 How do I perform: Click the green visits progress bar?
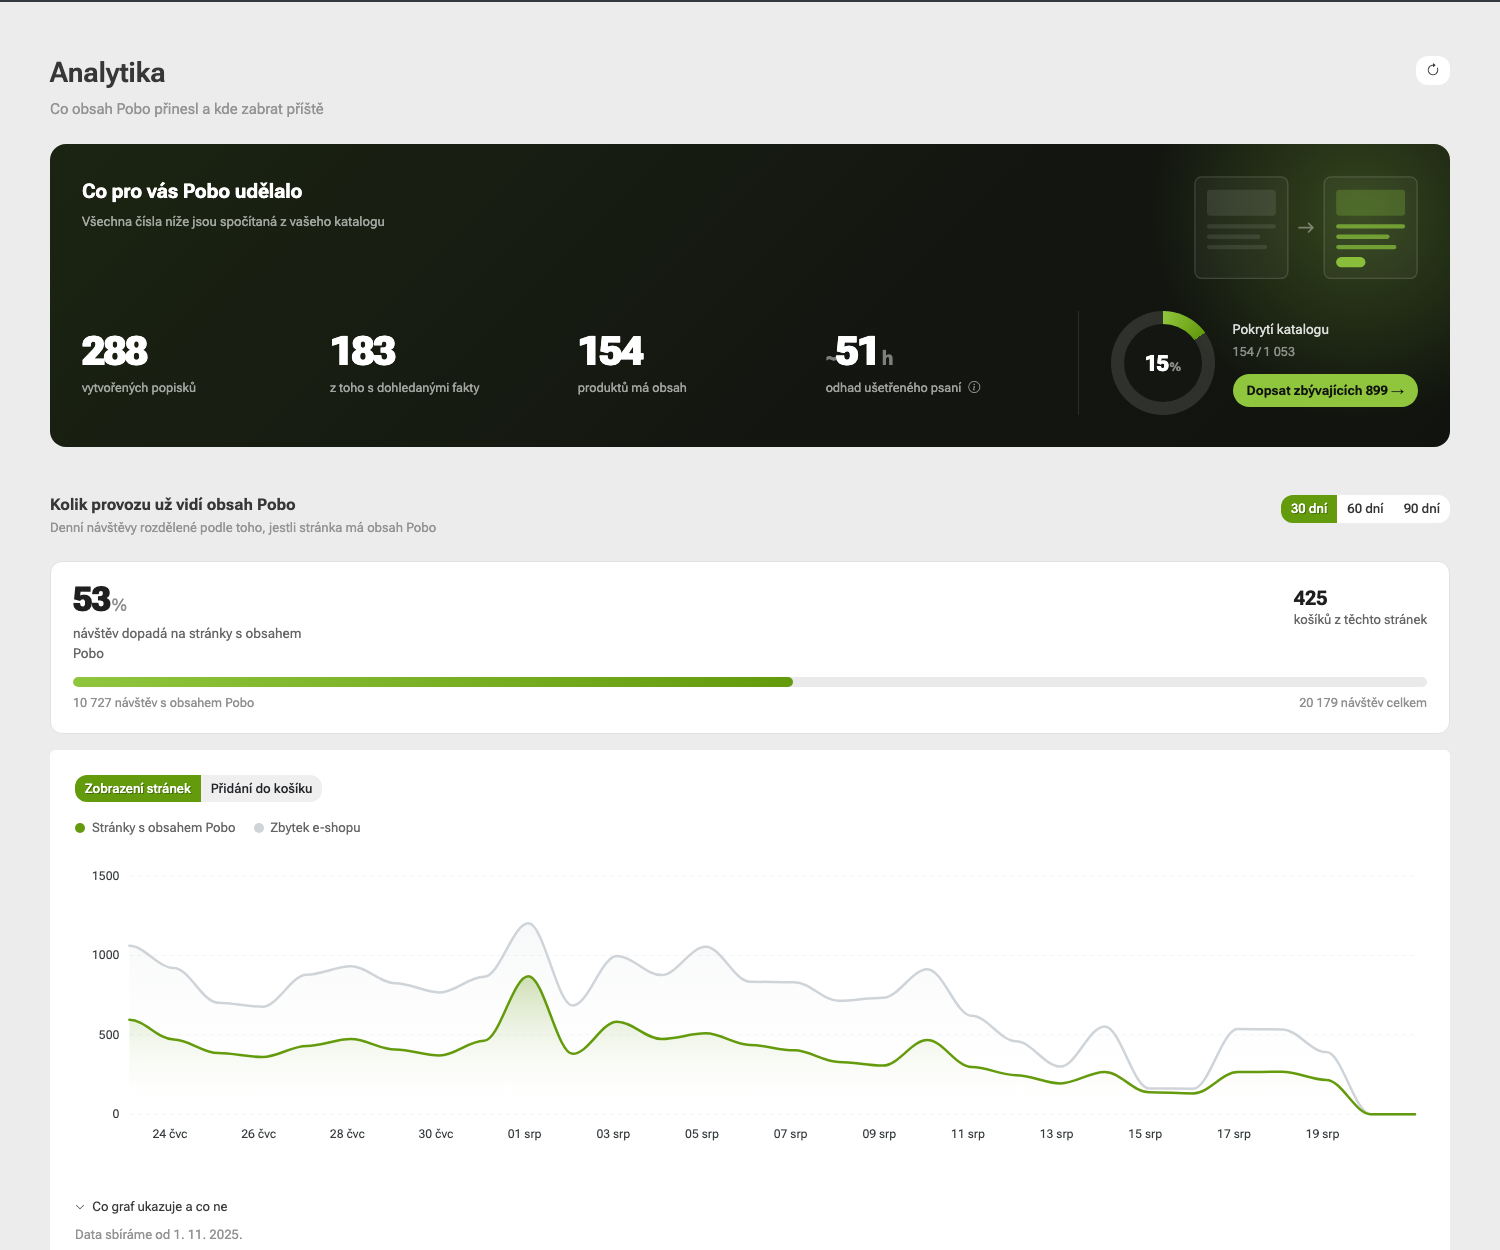click(433, 682)
